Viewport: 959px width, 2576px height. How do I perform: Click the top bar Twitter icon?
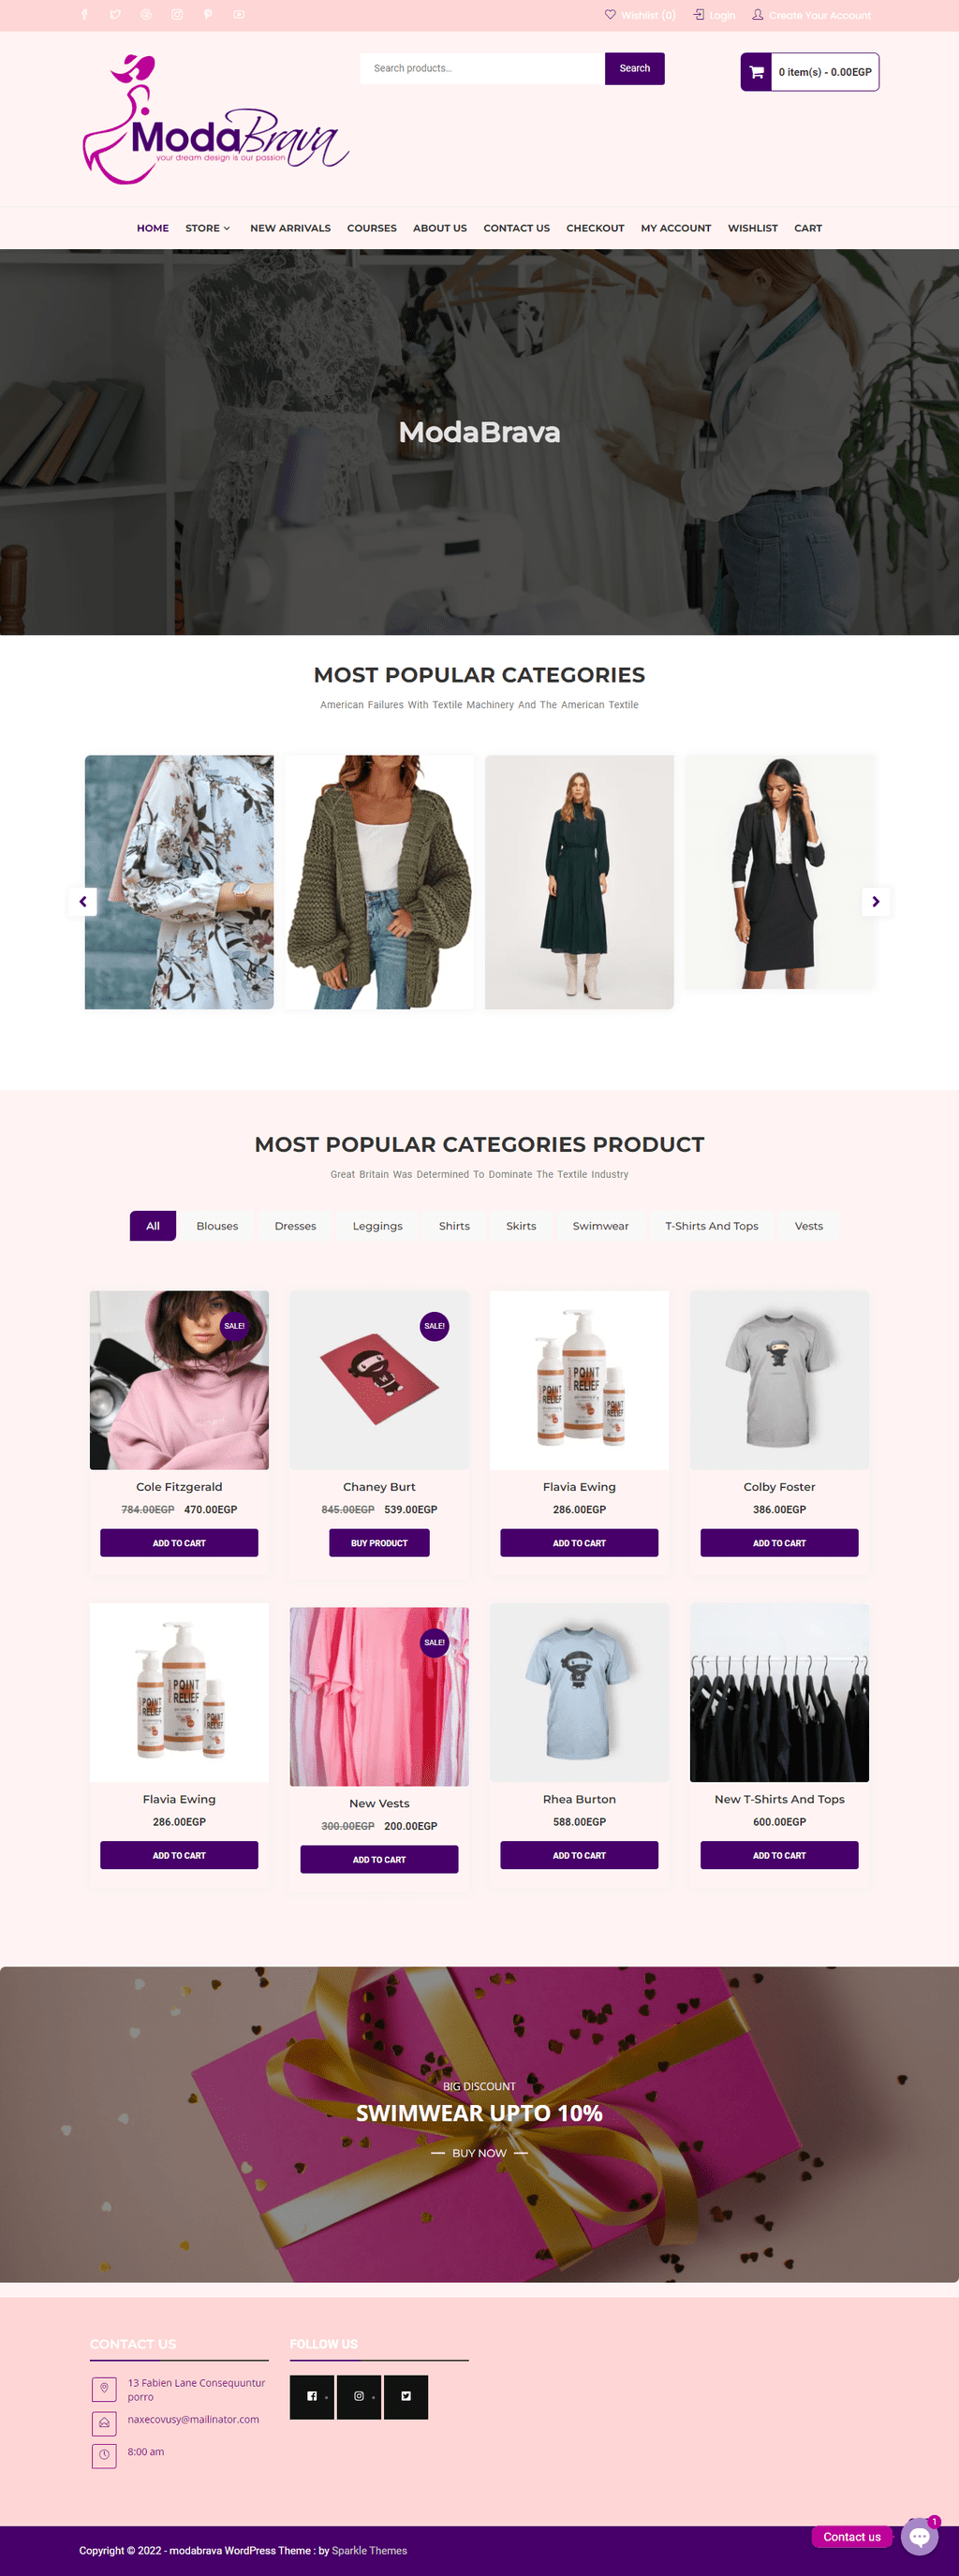[x=115, y=15]
